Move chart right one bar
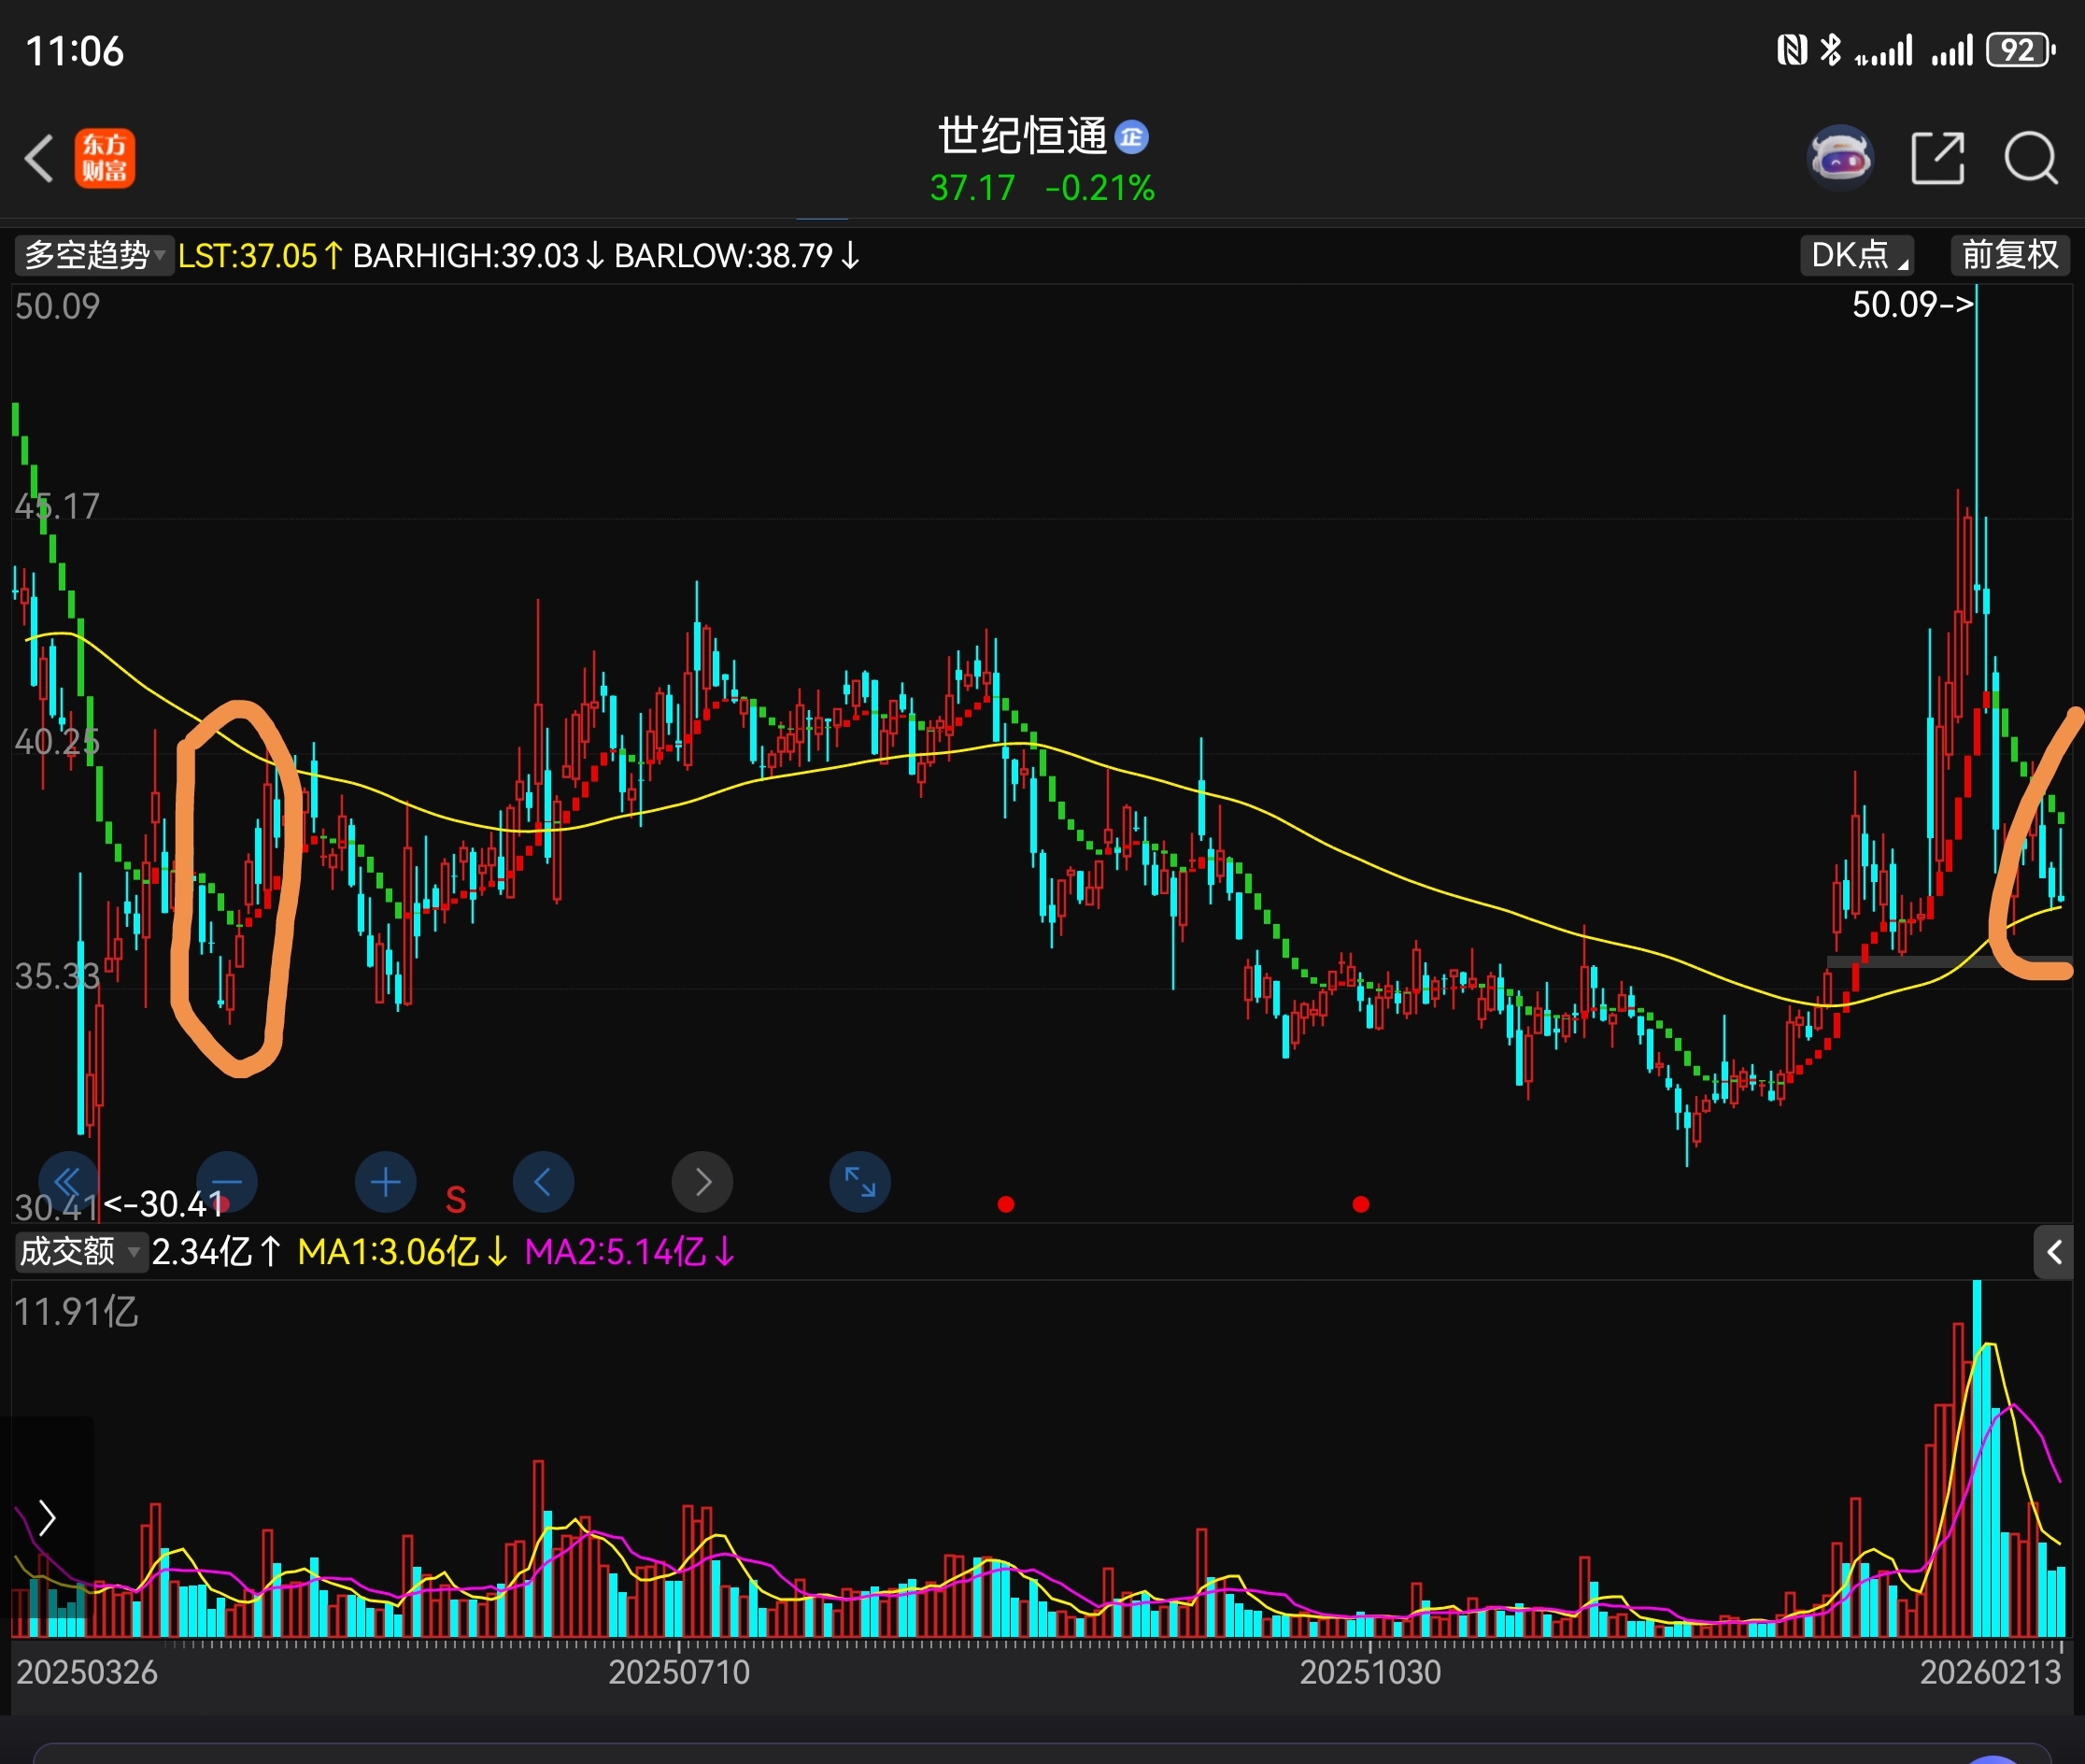This screenshot has height=1764, width=2085. pos(702,1182)
